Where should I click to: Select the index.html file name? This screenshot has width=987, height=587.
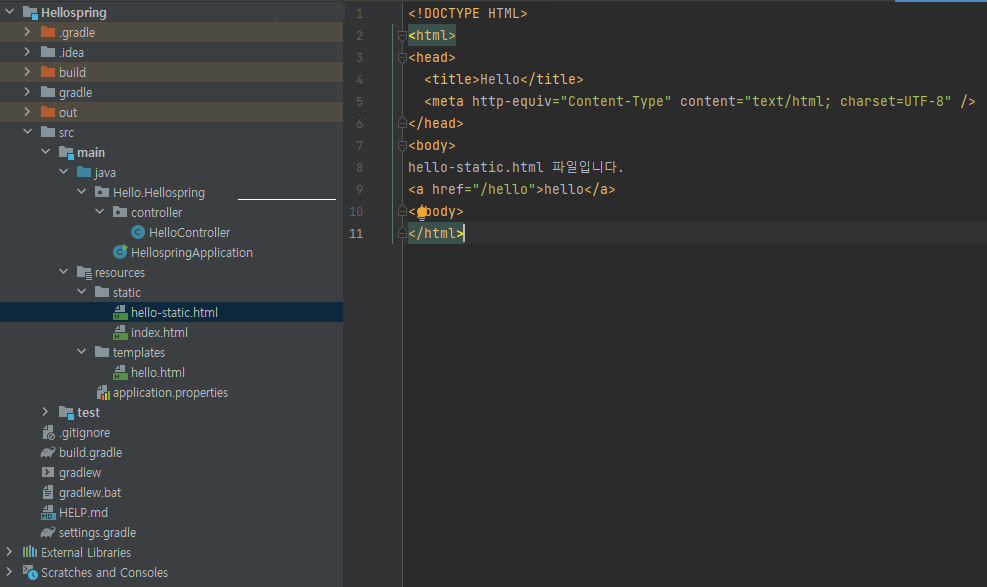tap(159, 333)
